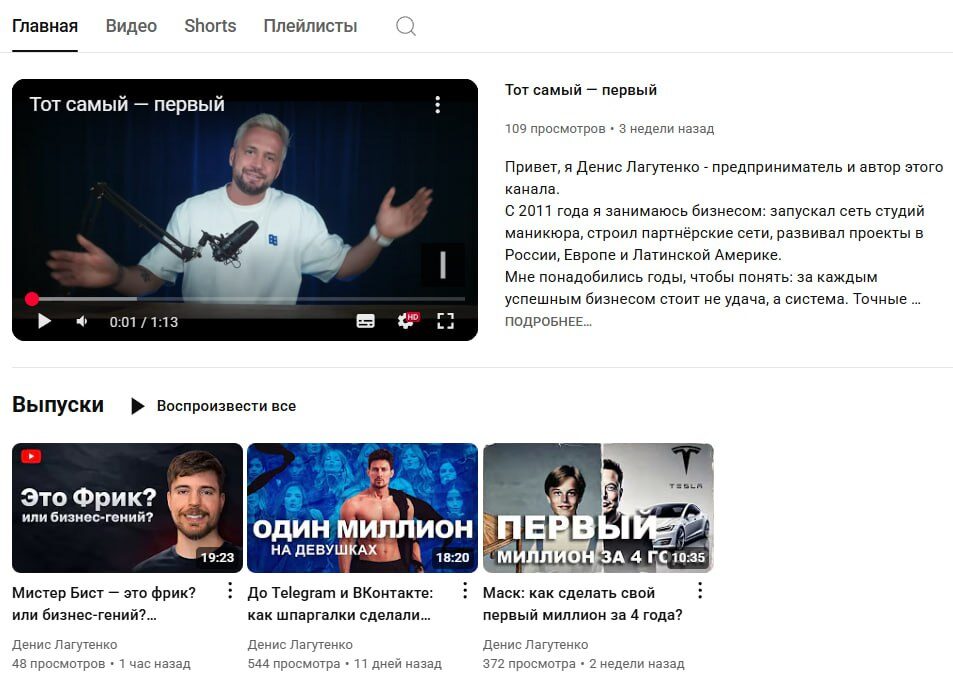Open the ОДИН МИЛЛИОН video thumbnail
953x682 pixels.
coord(362,508)
